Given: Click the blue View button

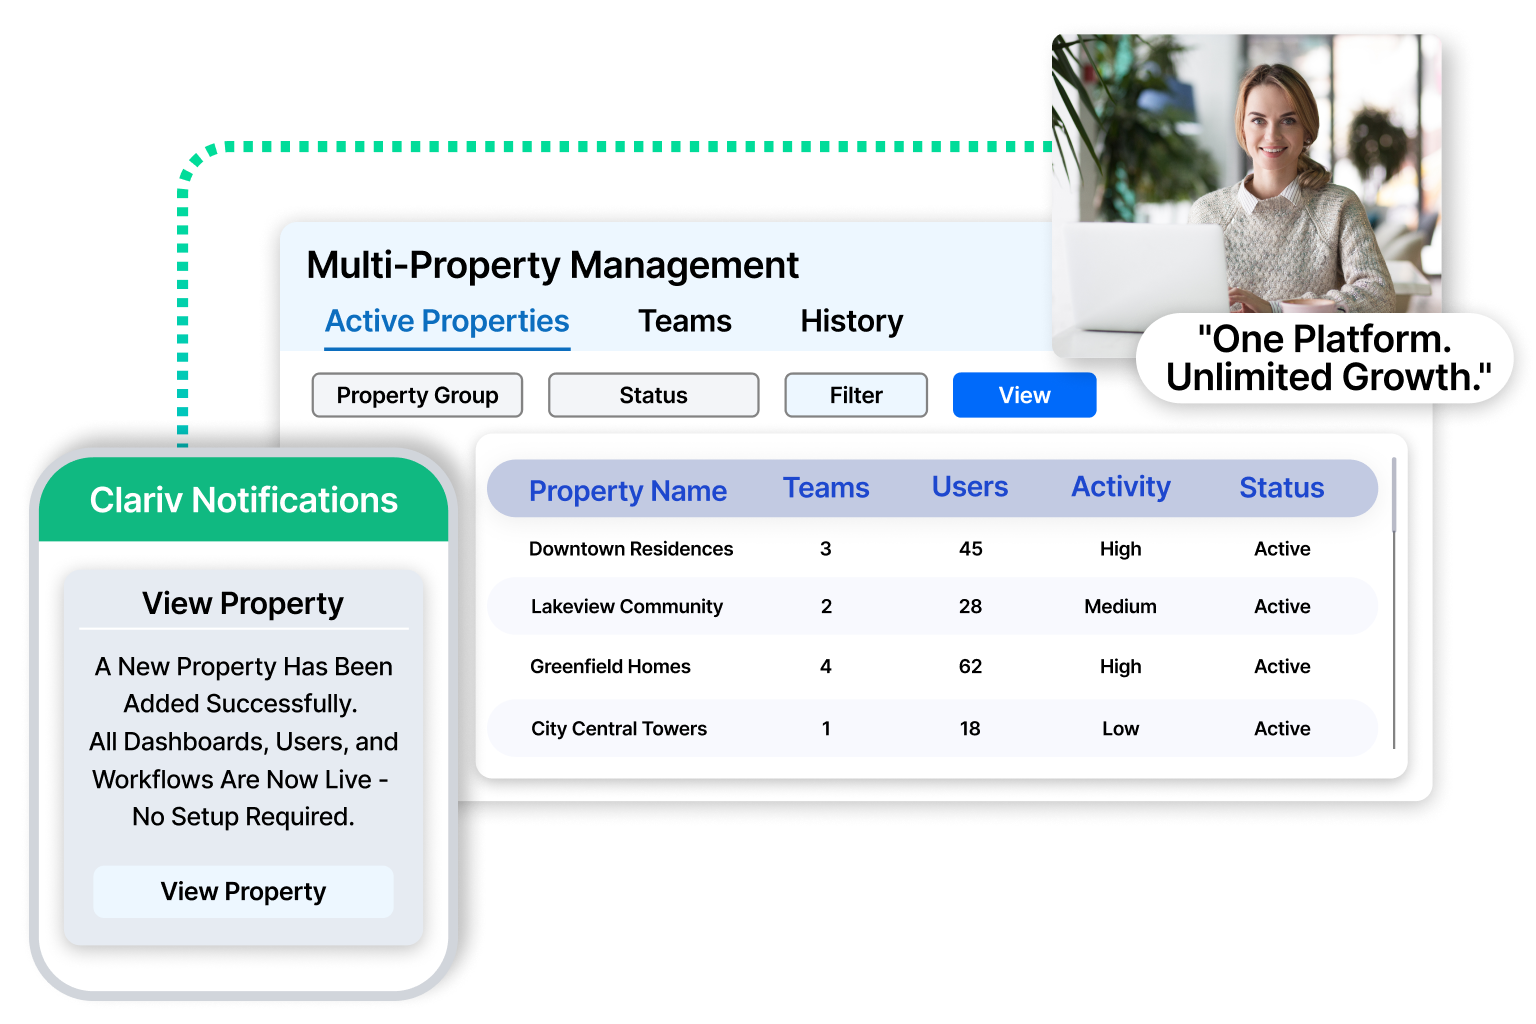Looking at the screenshot, I should tap(1024, 395).
